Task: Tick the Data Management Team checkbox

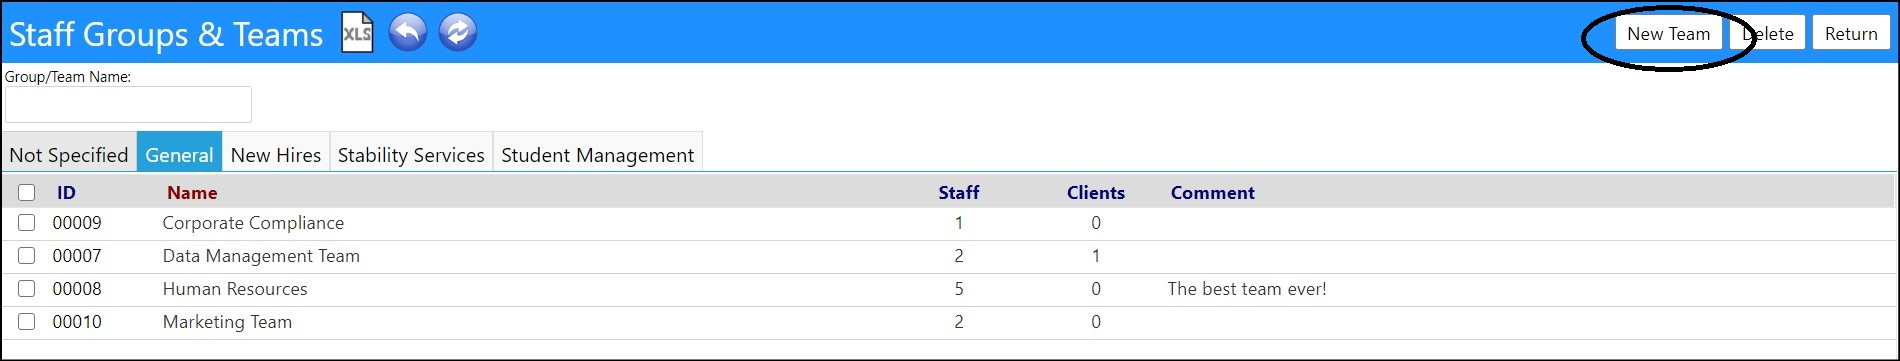Action: (27, 256)
